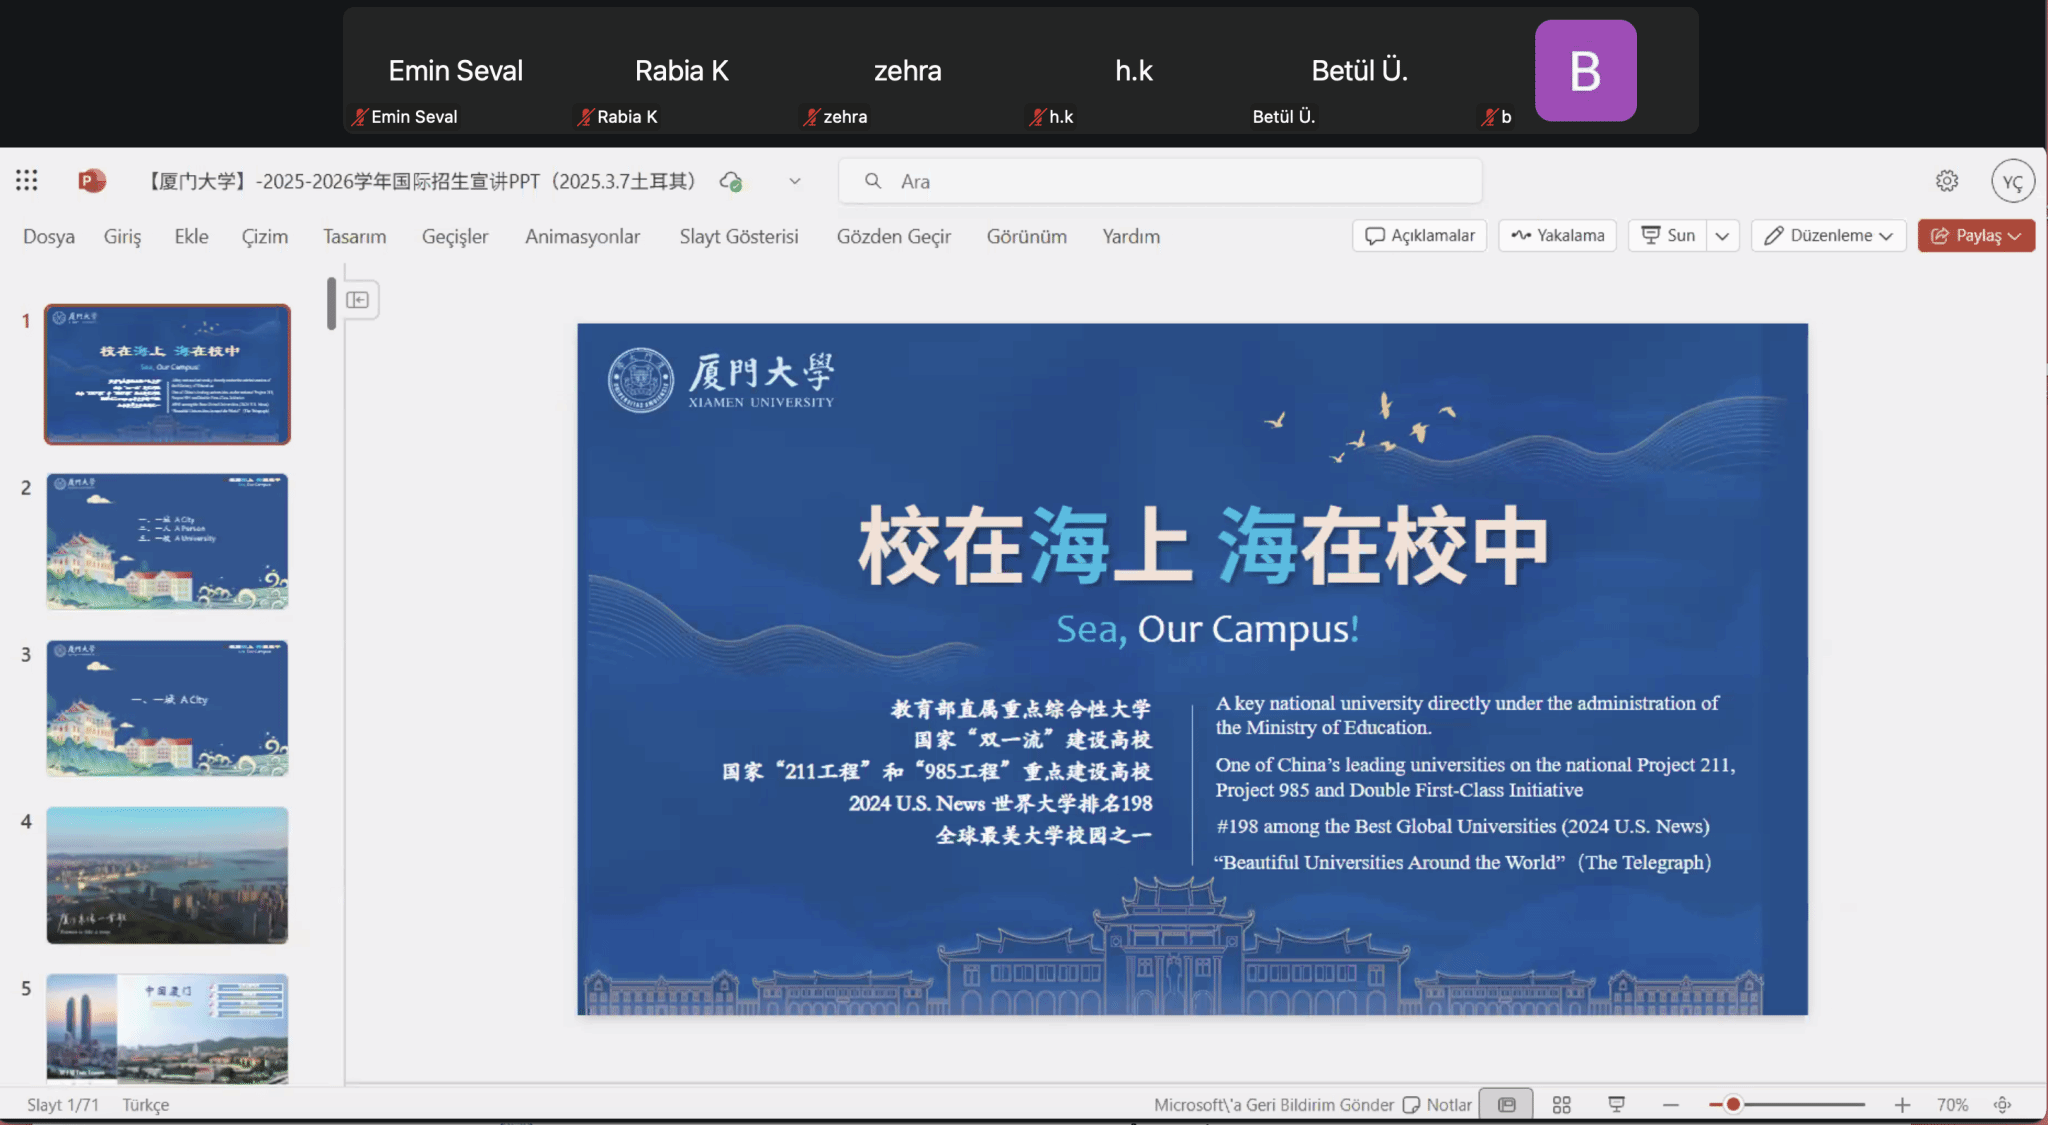Open the Düzenleme mode dropdown
2048x1125 pixels.
[1829, 235]
